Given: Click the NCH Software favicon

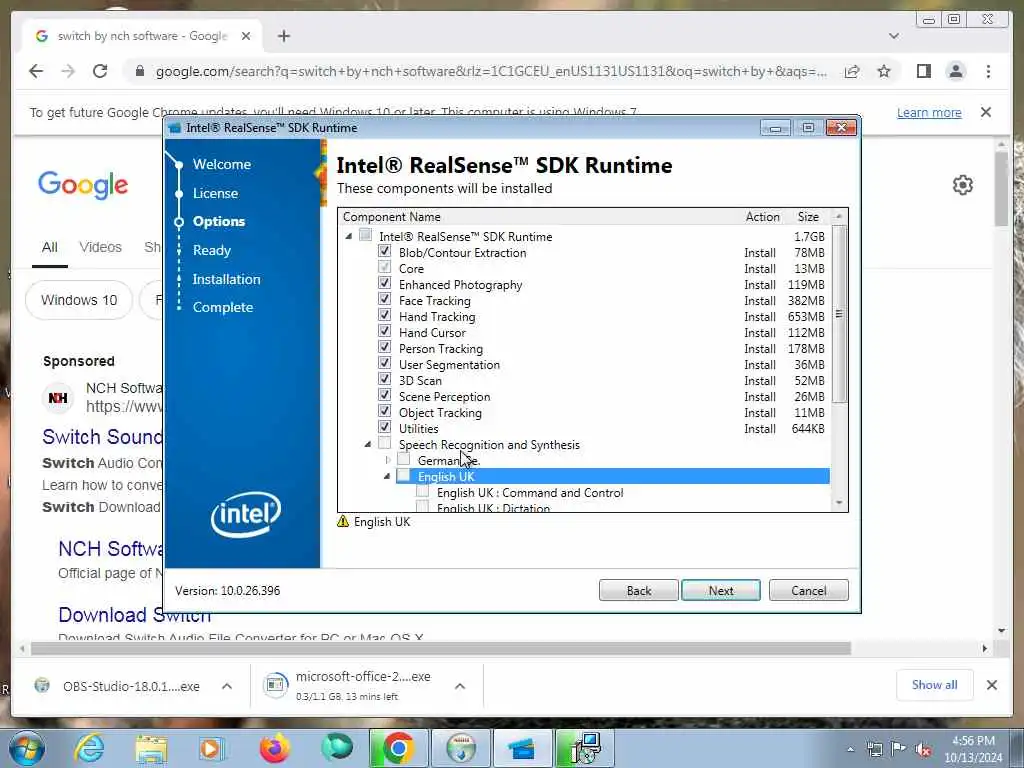Looking at the screenshot, I should click(58, 398).
